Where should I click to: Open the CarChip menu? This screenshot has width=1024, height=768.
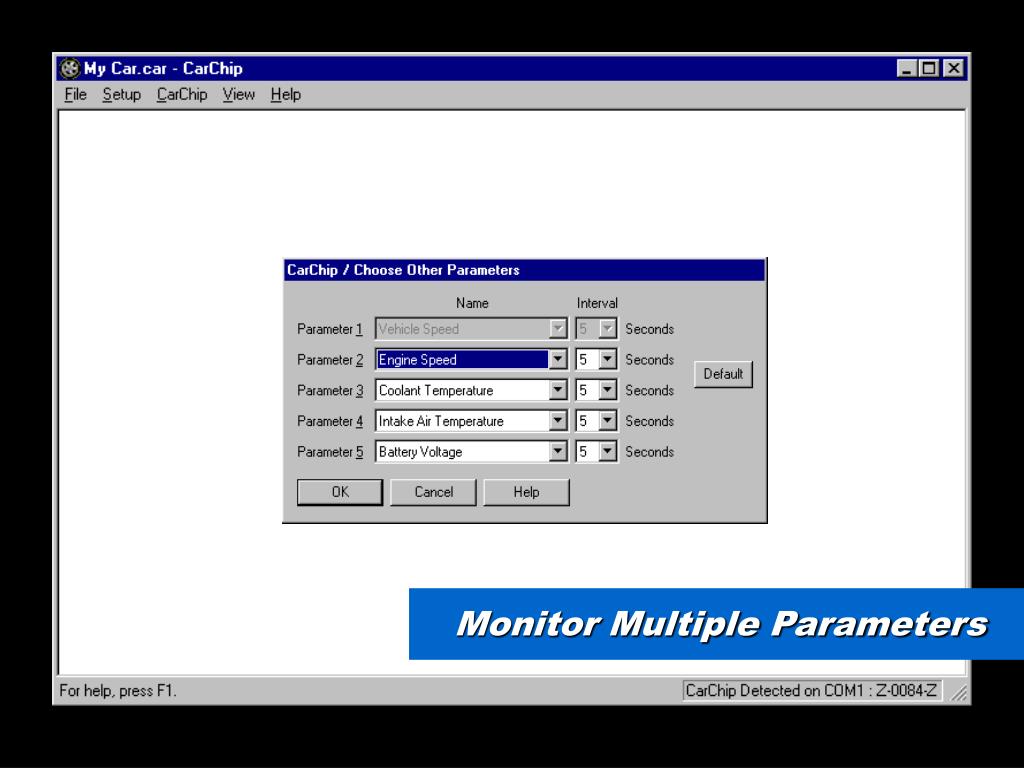(182, 95)
